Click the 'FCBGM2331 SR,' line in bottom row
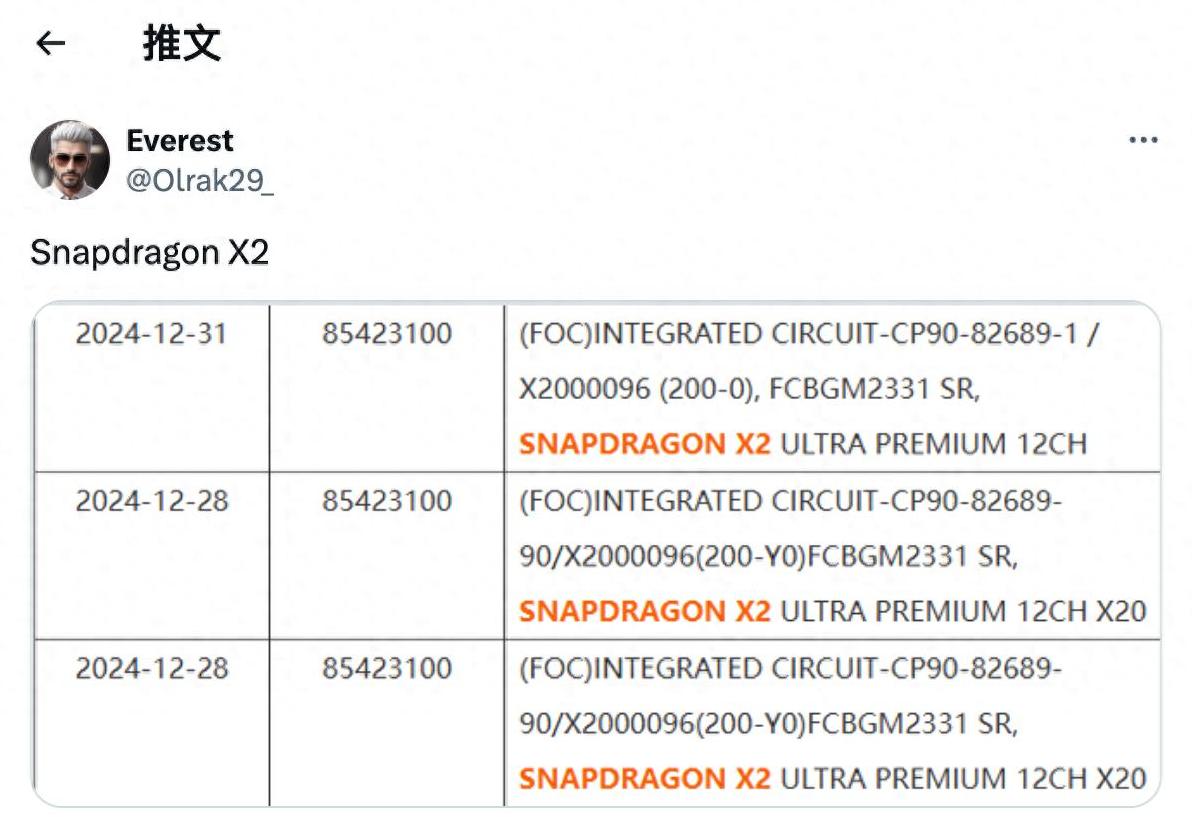 pos(768,723)
